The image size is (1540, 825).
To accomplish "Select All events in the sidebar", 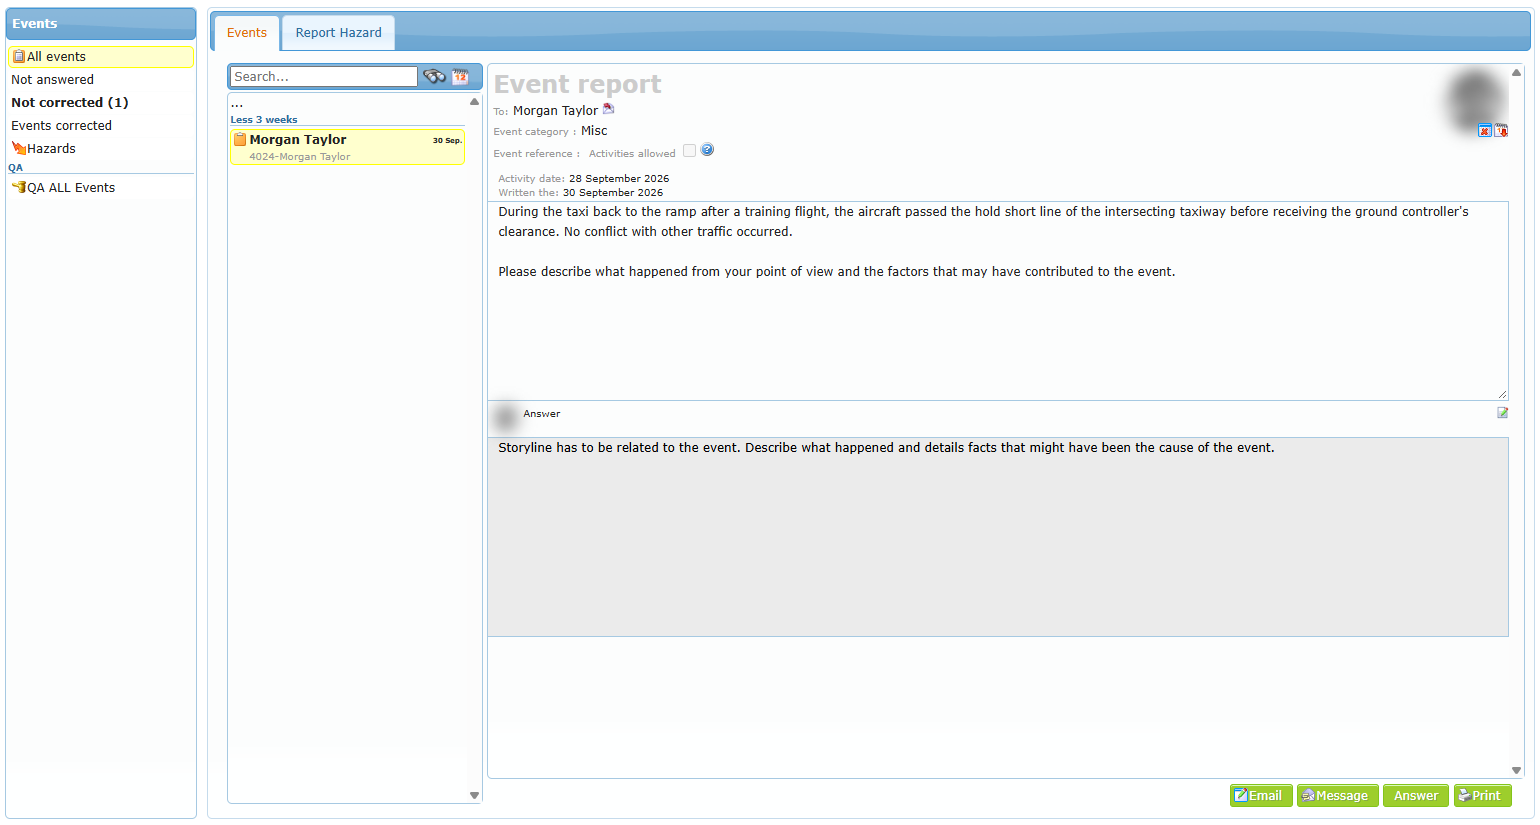I will (x=100, y=57).
